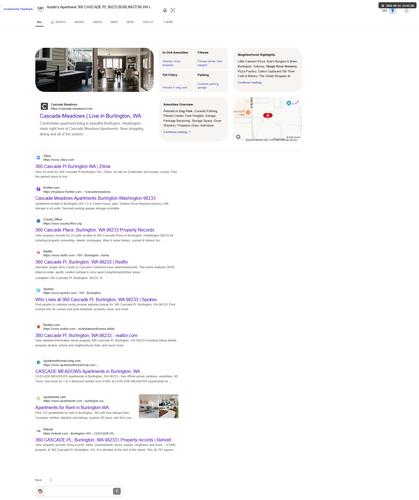Click the zillow.com URL under Zillow

coord(59,160)
